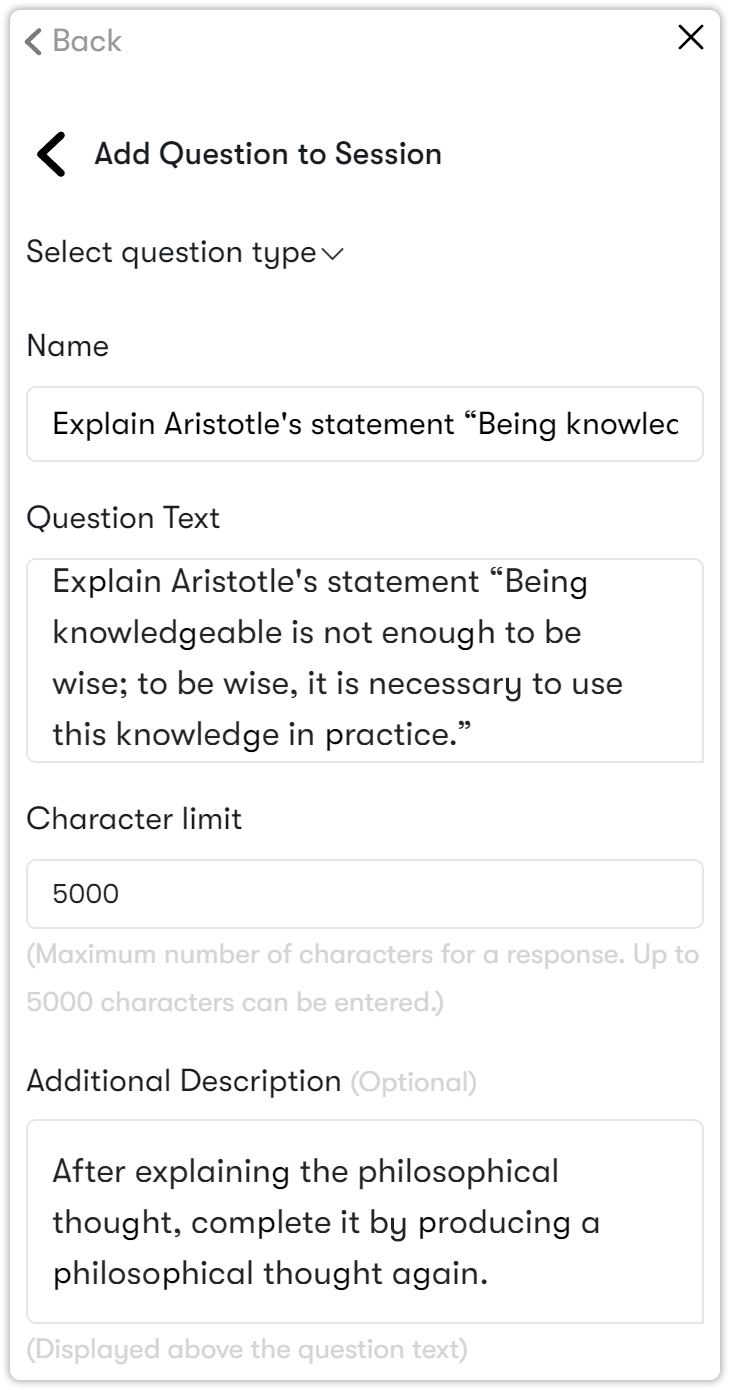Close the panel with the X icon

point(690,38)
